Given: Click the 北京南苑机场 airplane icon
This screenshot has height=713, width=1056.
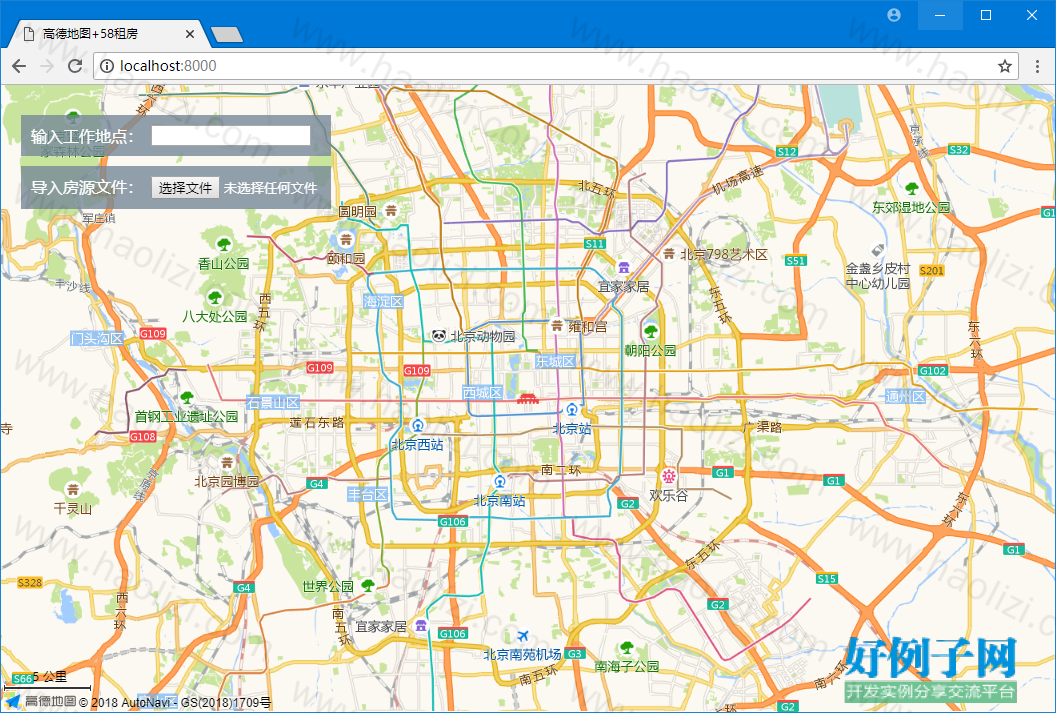Looking at the screenshot, I should pos(523,636).
